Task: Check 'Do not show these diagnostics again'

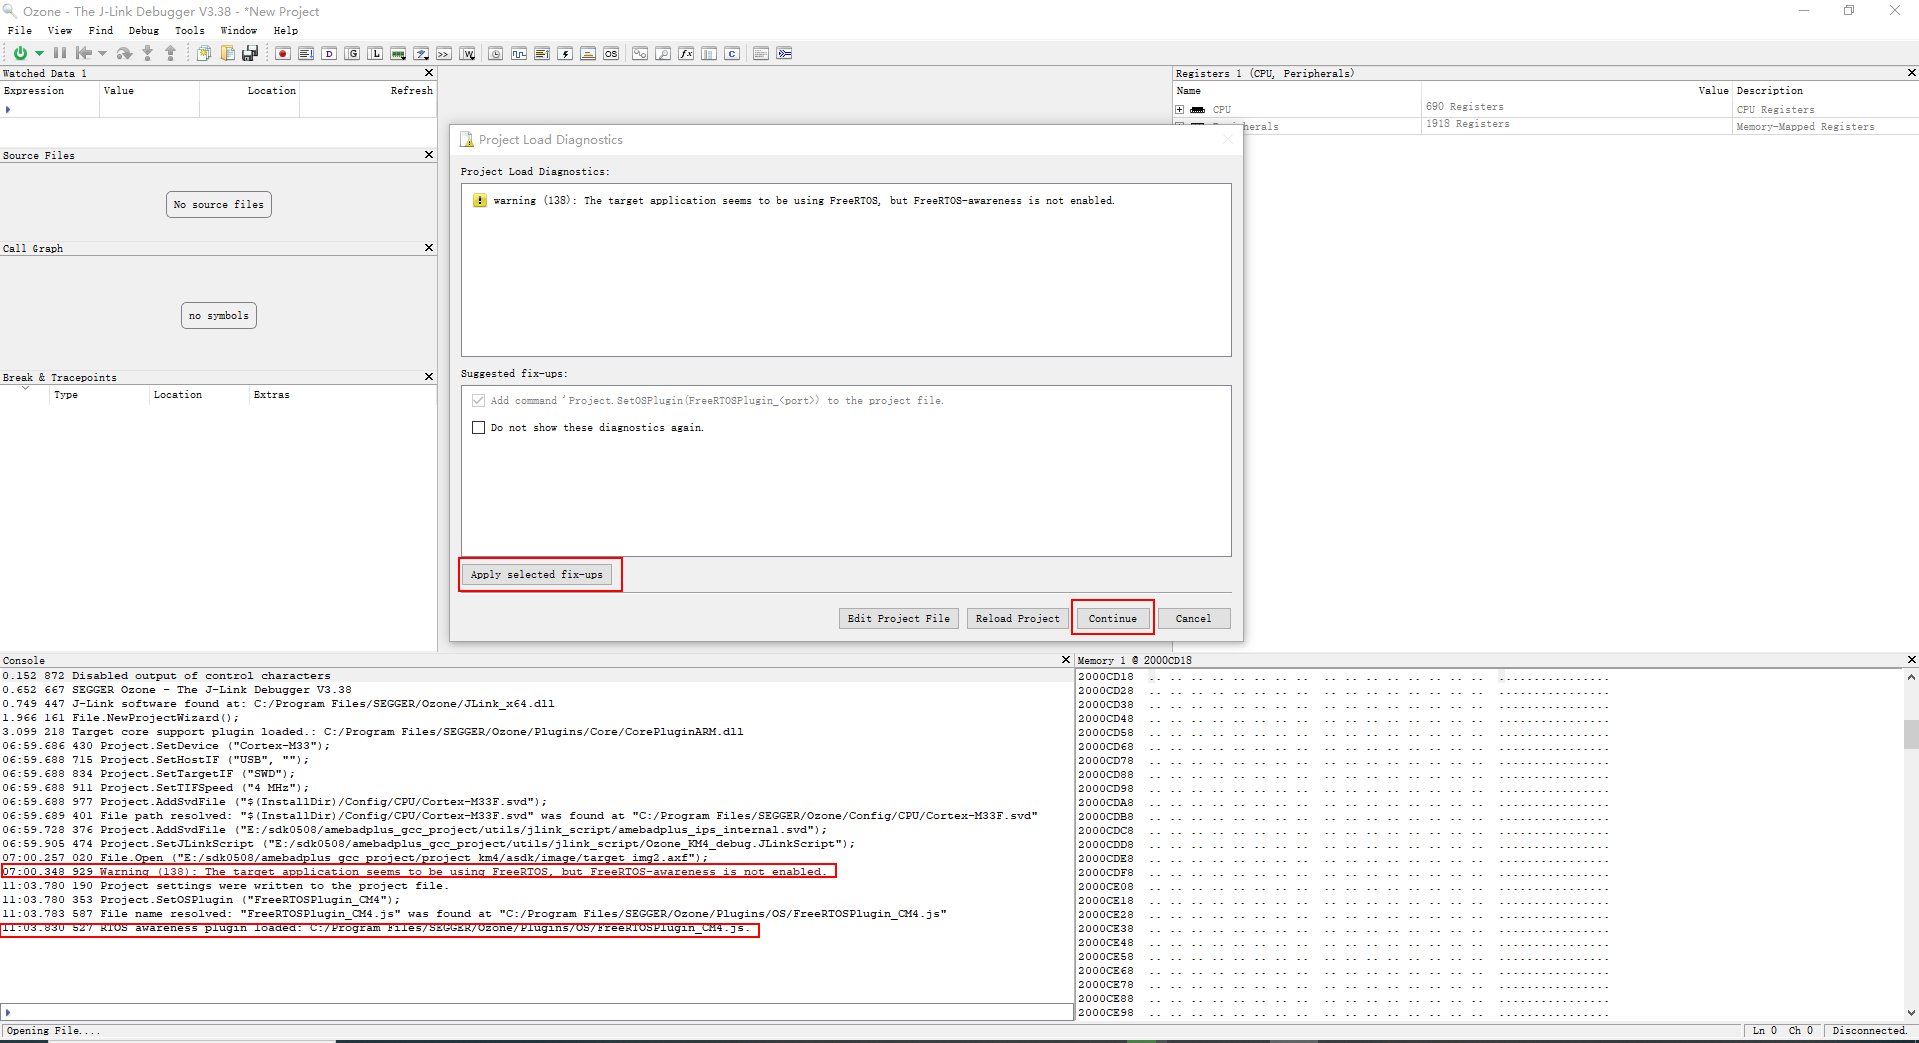Action: [x=478, y=428]
